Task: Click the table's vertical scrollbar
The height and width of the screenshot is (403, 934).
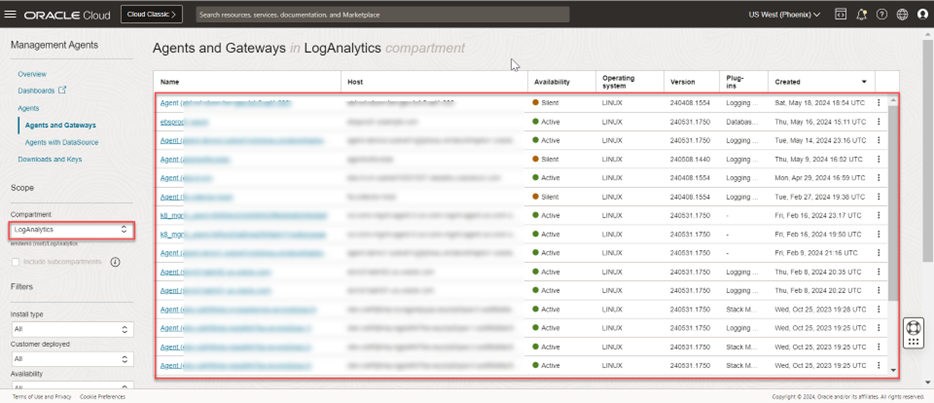Action: point(892,202)
